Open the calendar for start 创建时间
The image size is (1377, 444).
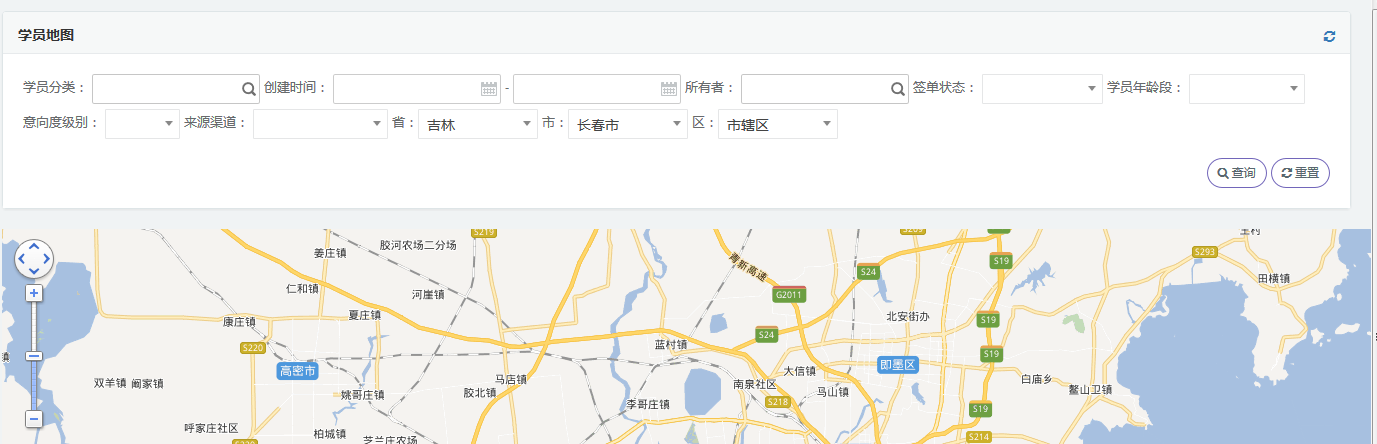[x=488, y=88]
